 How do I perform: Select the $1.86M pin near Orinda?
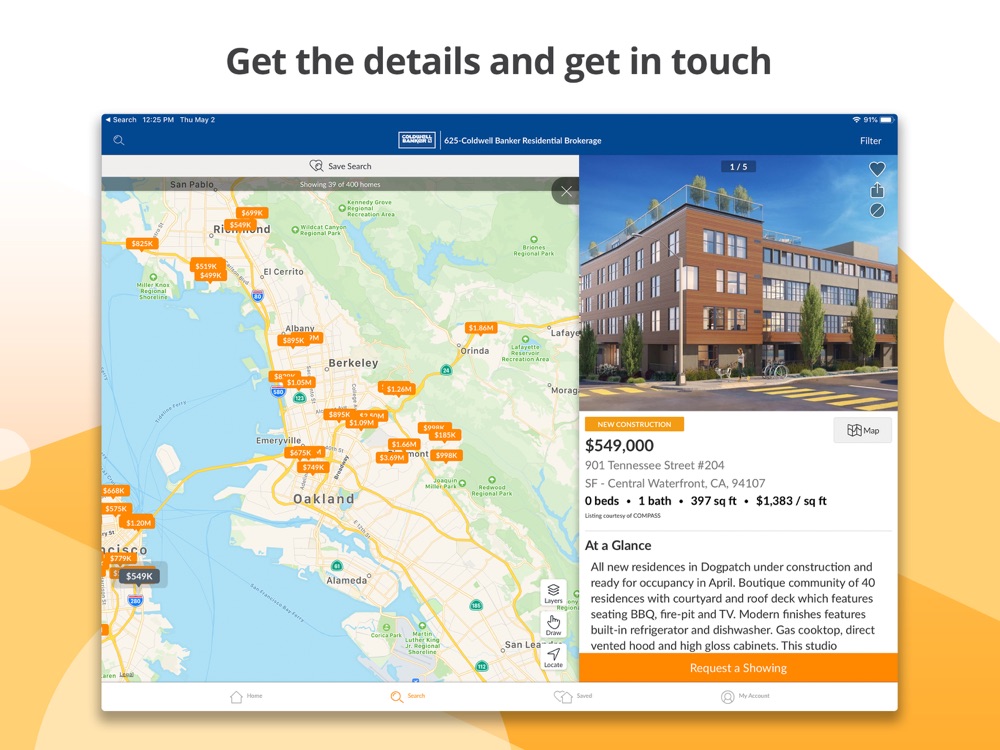pyautogui.click(x=481, y=328)
